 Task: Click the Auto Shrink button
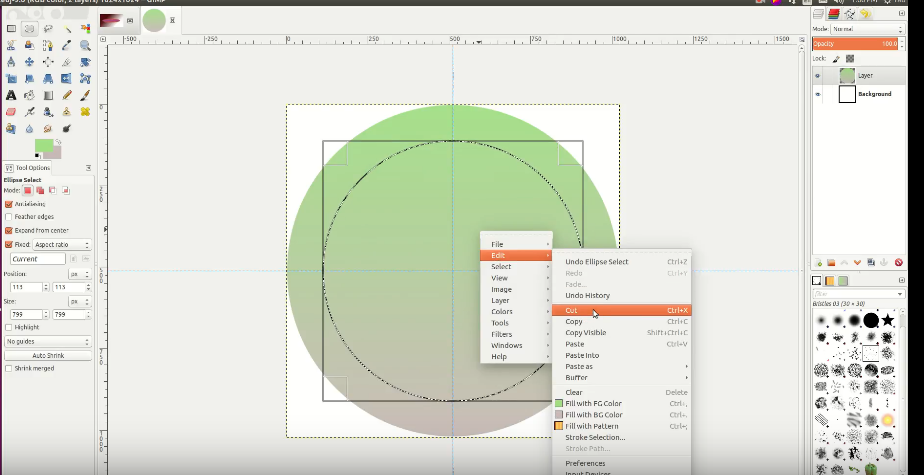48,356
